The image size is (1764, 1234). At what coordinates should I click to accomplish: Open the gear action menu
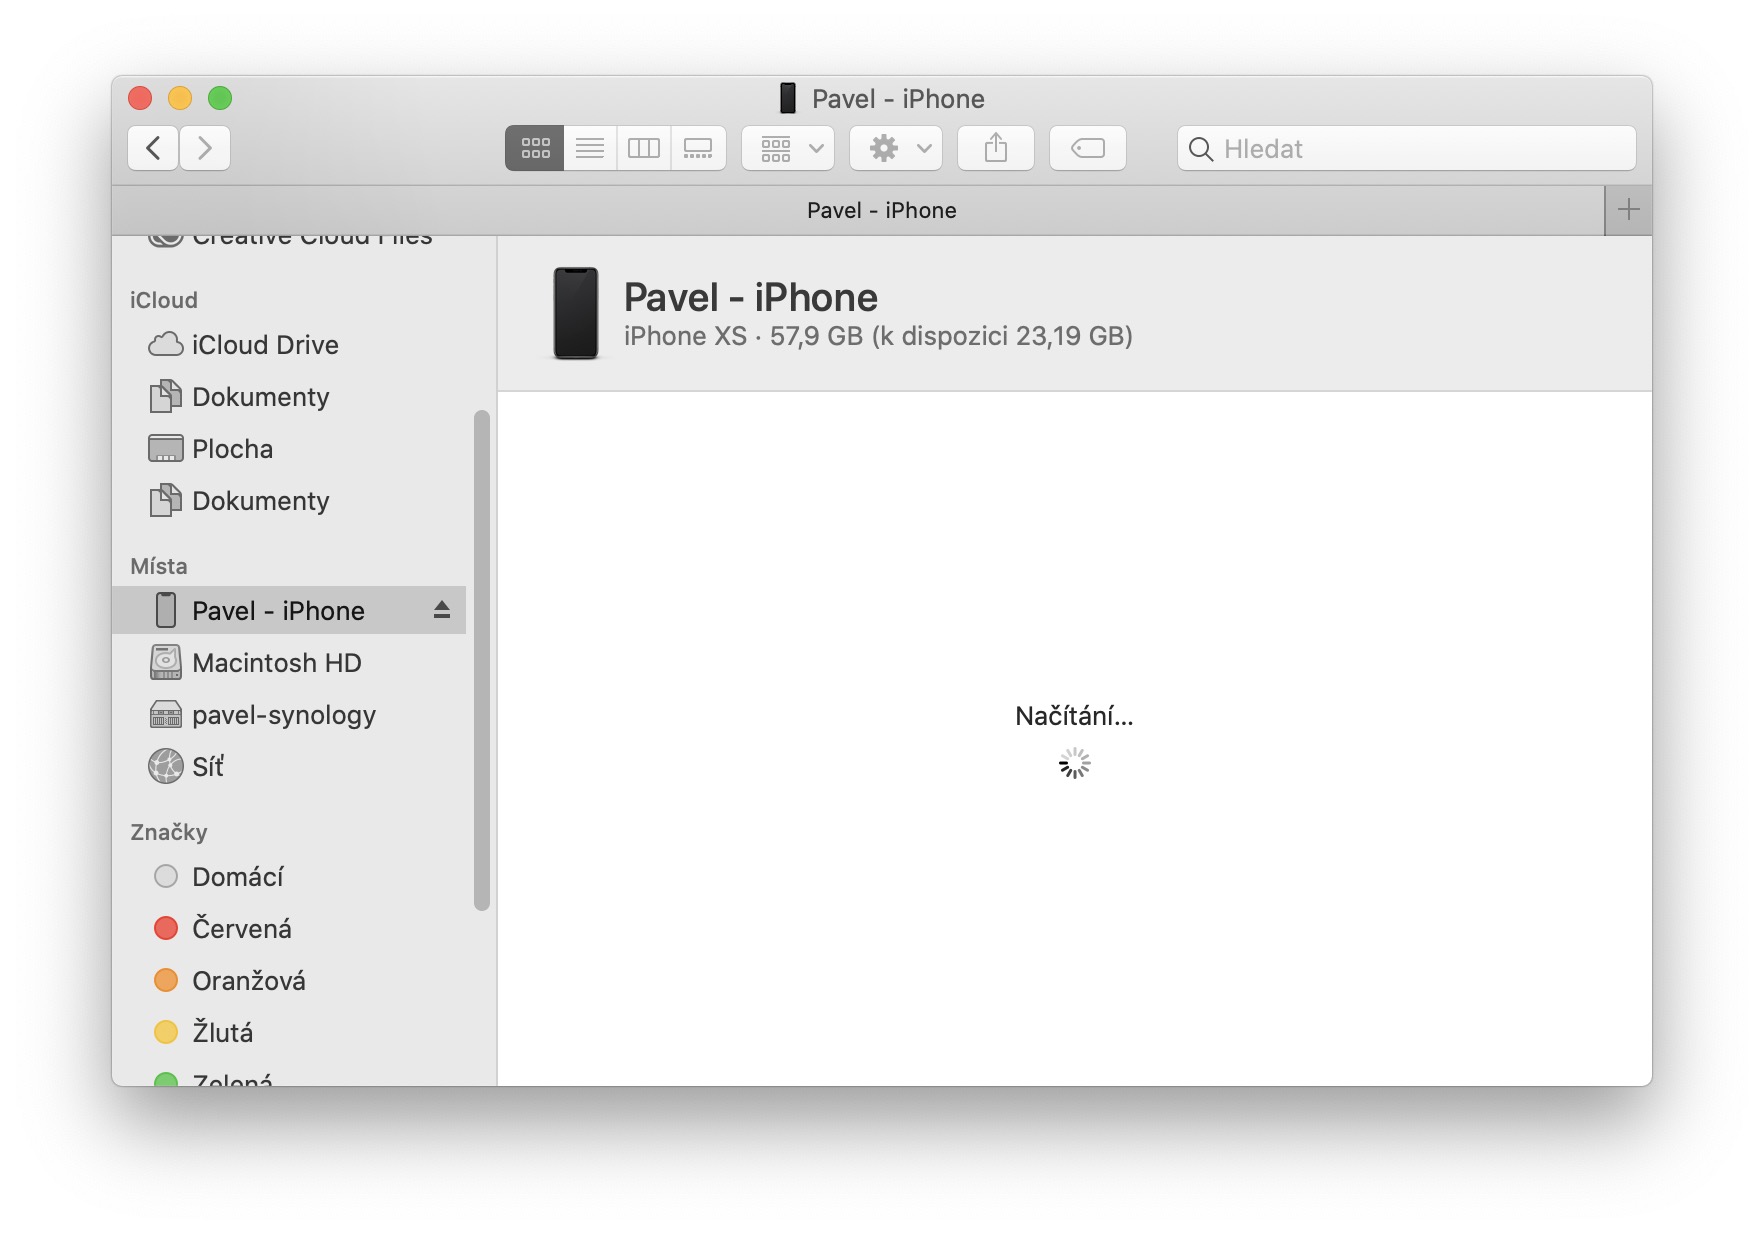coord(896,148)
